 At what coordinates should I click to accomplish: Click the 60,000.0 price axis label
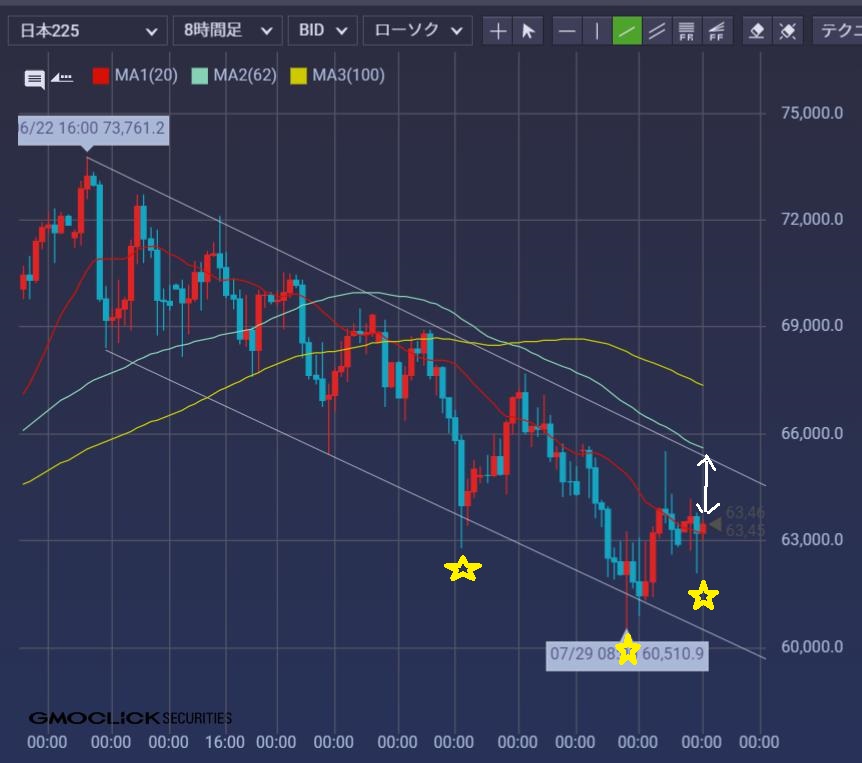812,647
